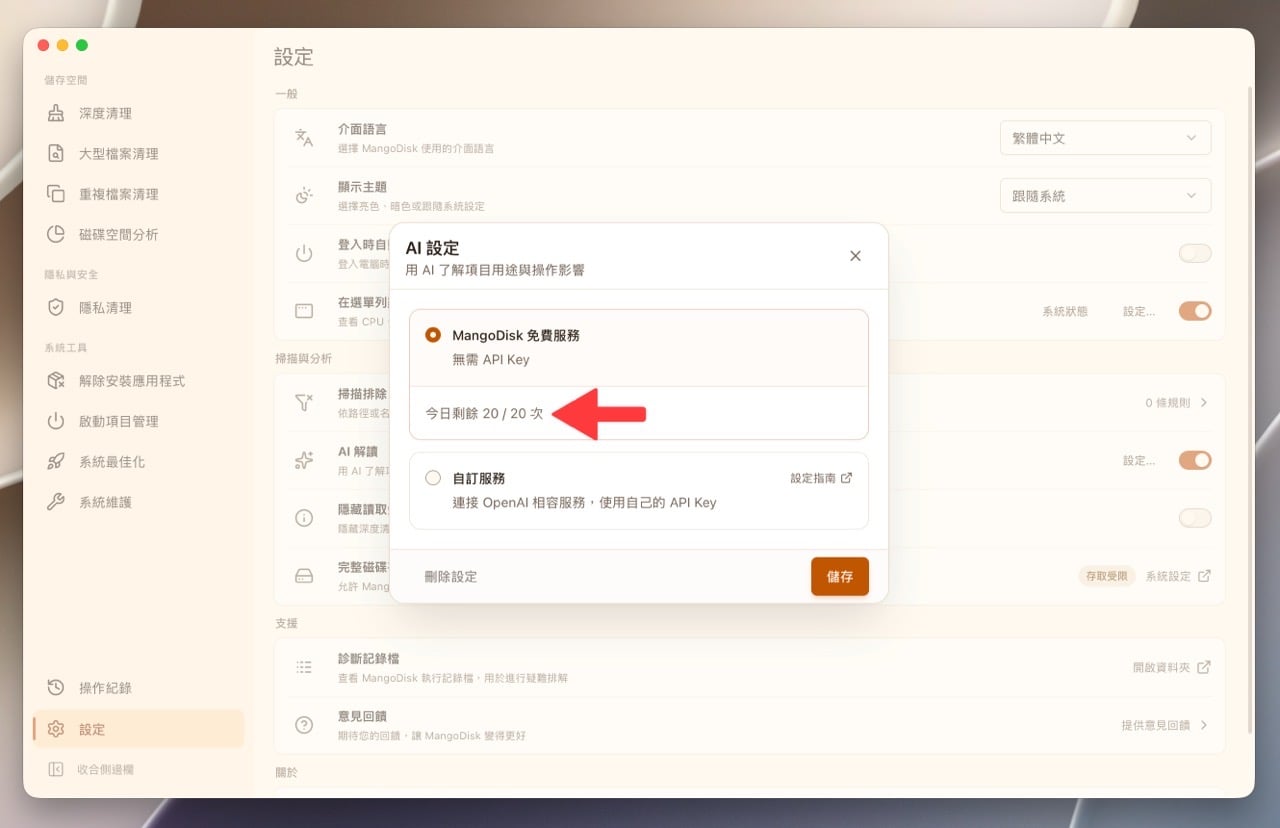Click the 今日剩餘 20 / 20 次 text
The image size is (1280, 828).
[x=484, y=413]
